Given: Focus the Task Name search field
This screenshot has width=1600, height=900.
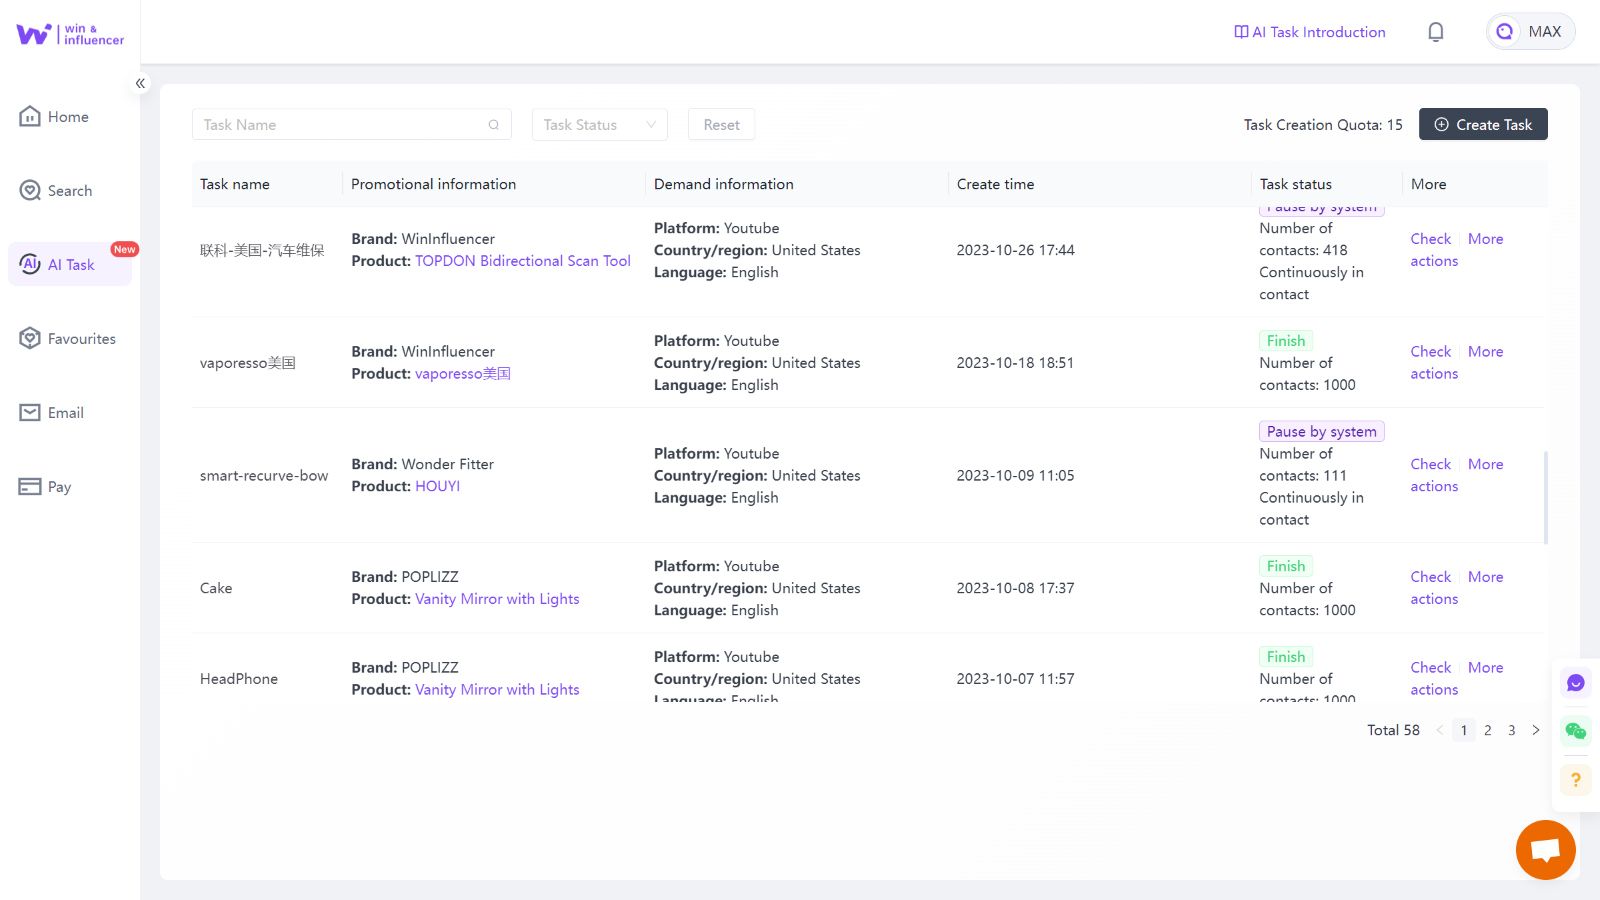Looking at the screenshot, I should 340,125.
